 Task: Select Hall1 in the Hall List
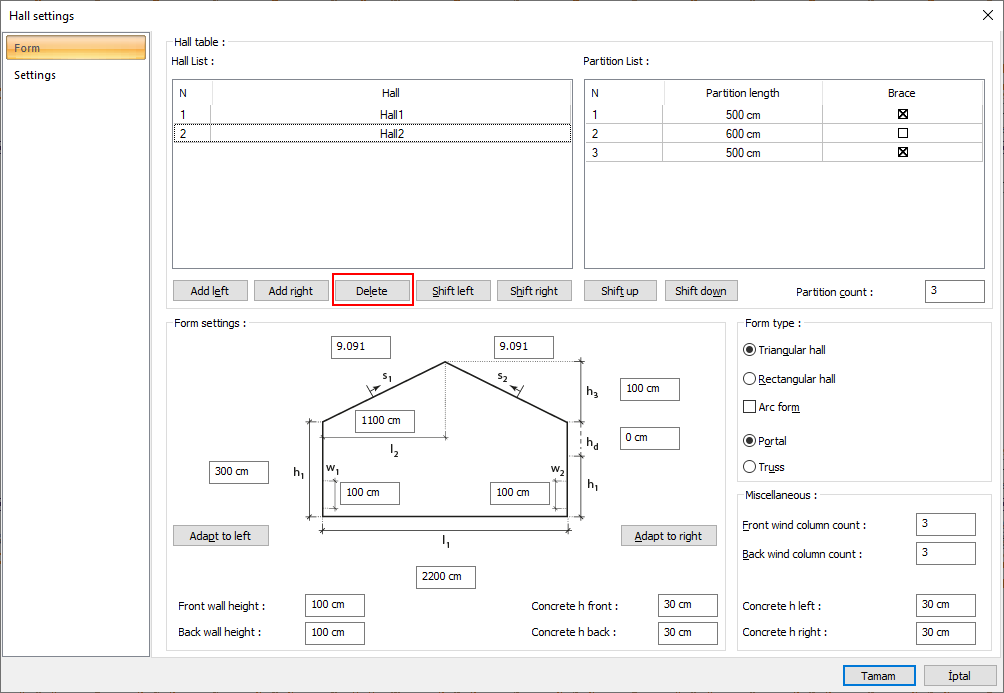coord(391,115)
